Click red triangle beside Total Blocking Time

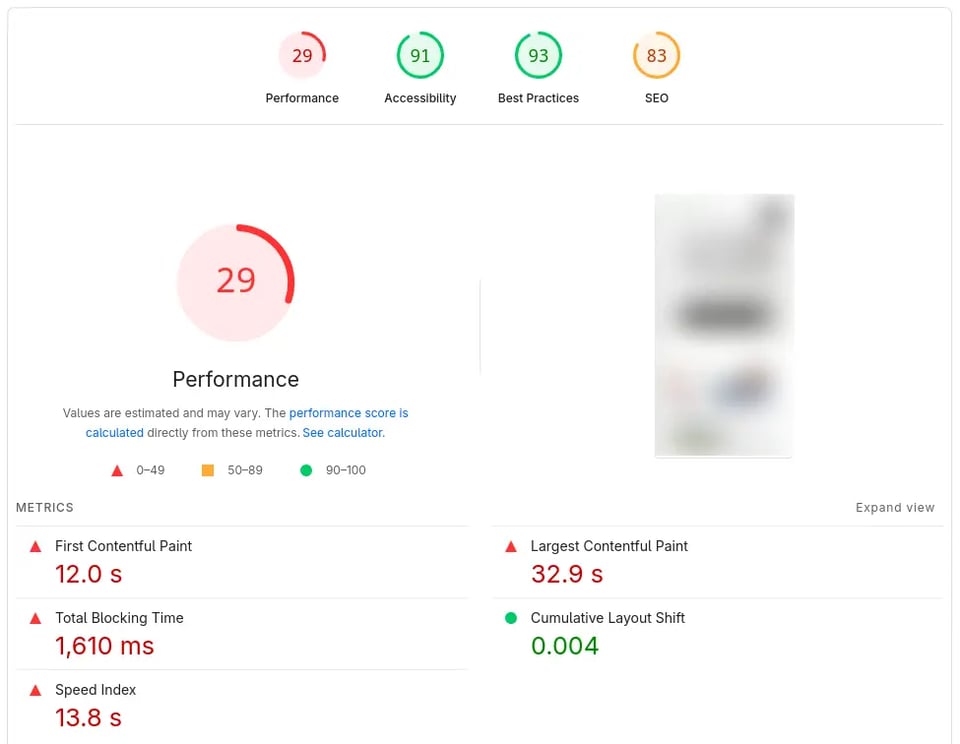click(x=35, y=618)
